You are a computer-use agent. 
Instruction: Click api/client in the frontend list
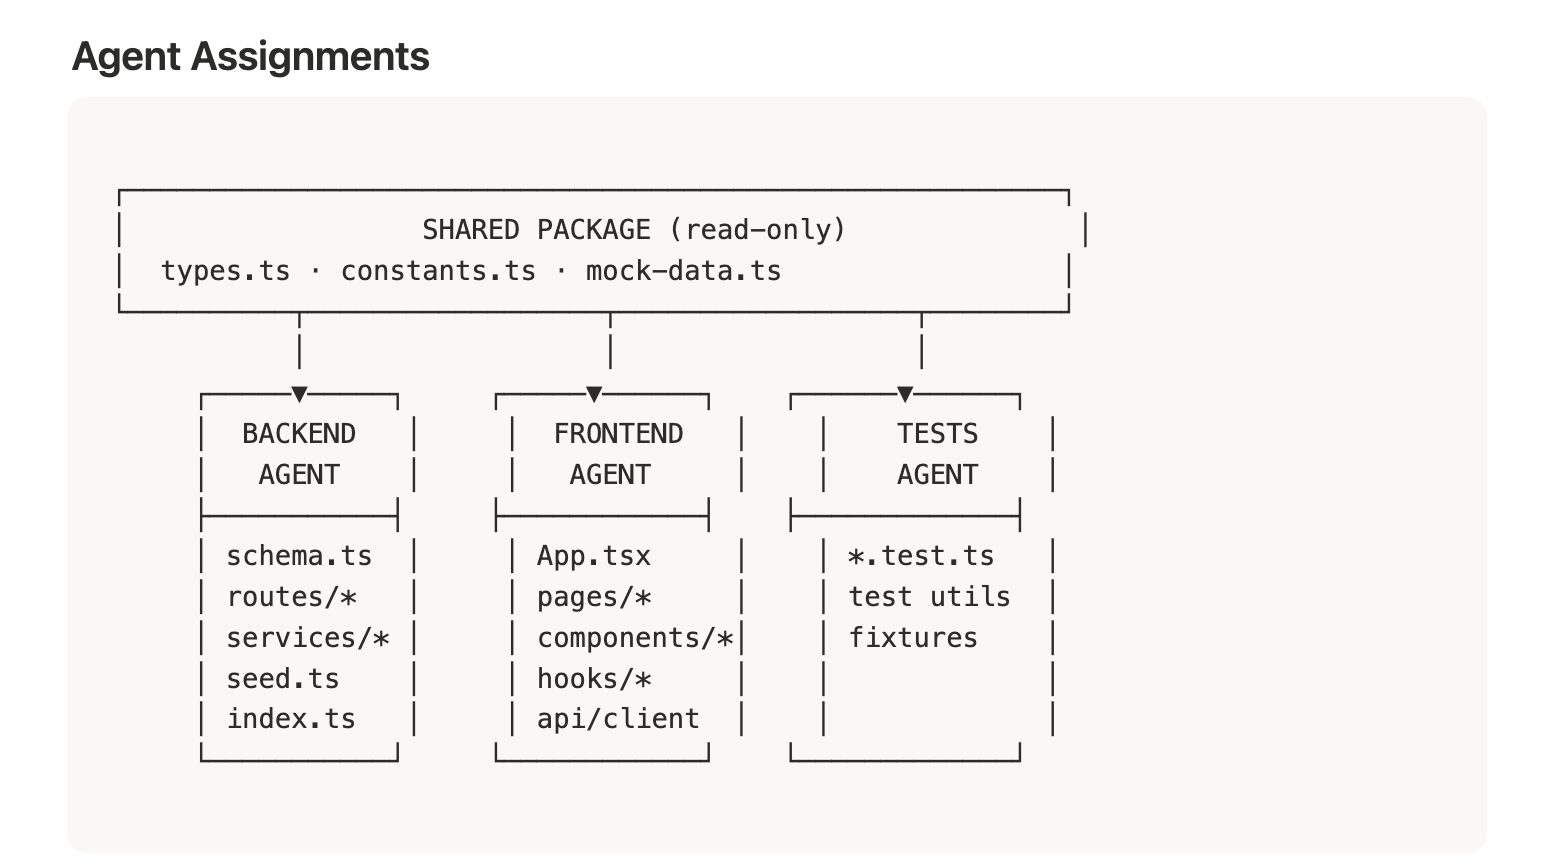618,719
